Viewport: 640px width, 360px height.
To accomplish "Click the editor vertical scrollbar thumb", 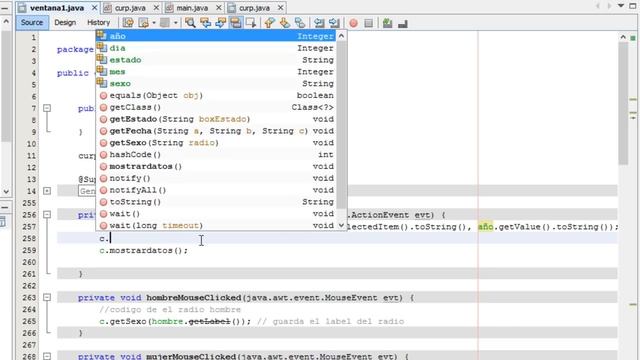I will pos(623,103).
